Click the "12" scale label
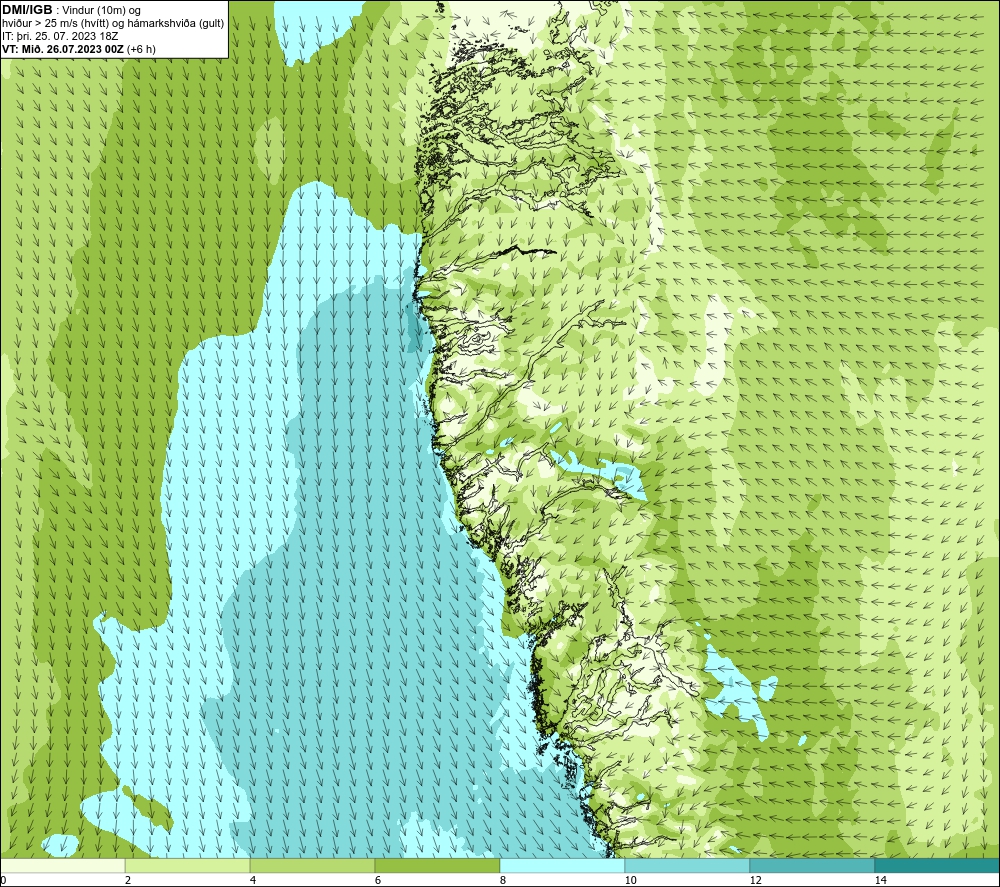 tap(755, 880)
